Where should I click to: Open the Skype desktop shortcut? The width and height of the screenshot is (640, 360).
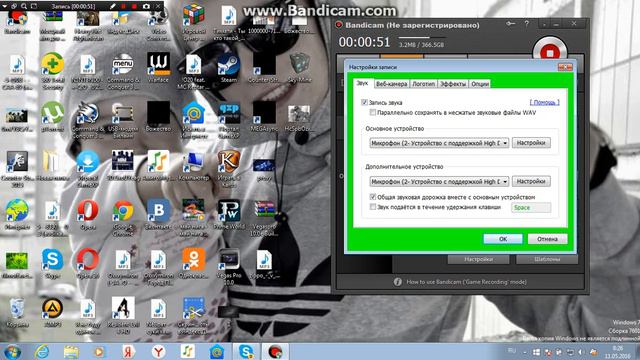(x=52, y=263)
